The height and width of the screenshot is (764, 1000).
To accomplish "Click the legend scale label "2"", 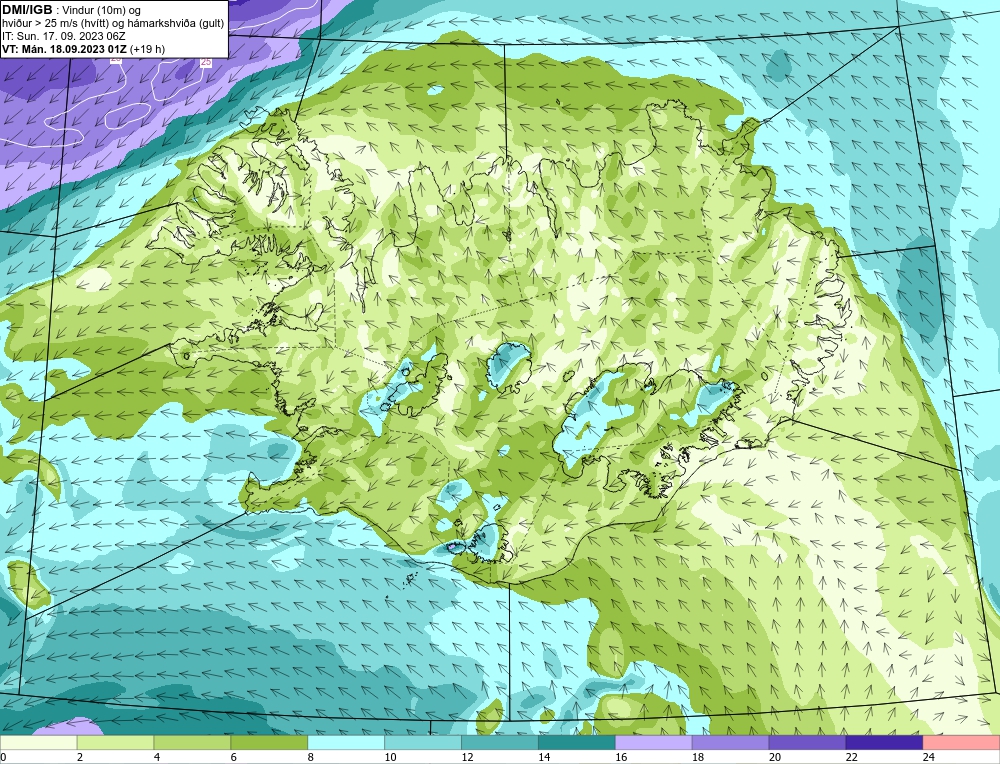I will tap(80, 757).
